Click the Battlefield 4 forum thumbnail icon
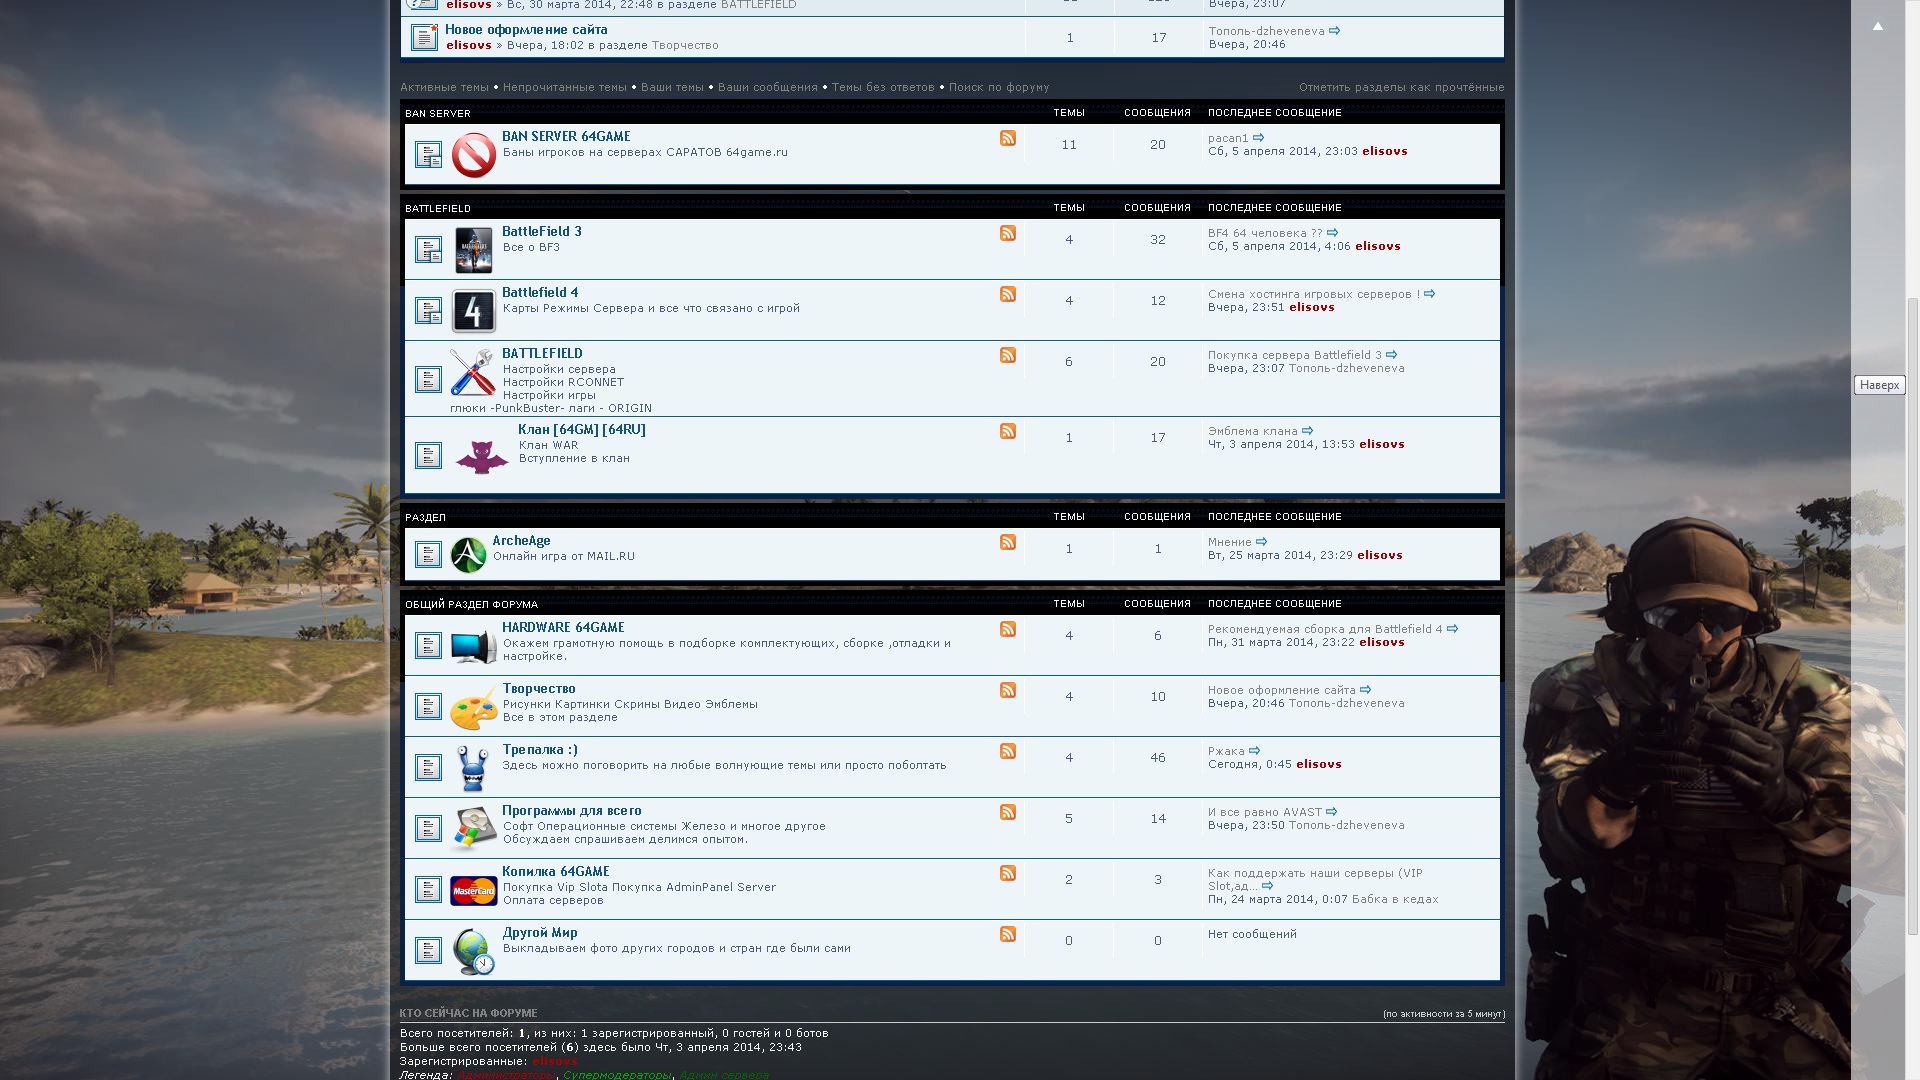Image resolution: width=1920 pixels, height=1080 pixels. coord(473,311)
